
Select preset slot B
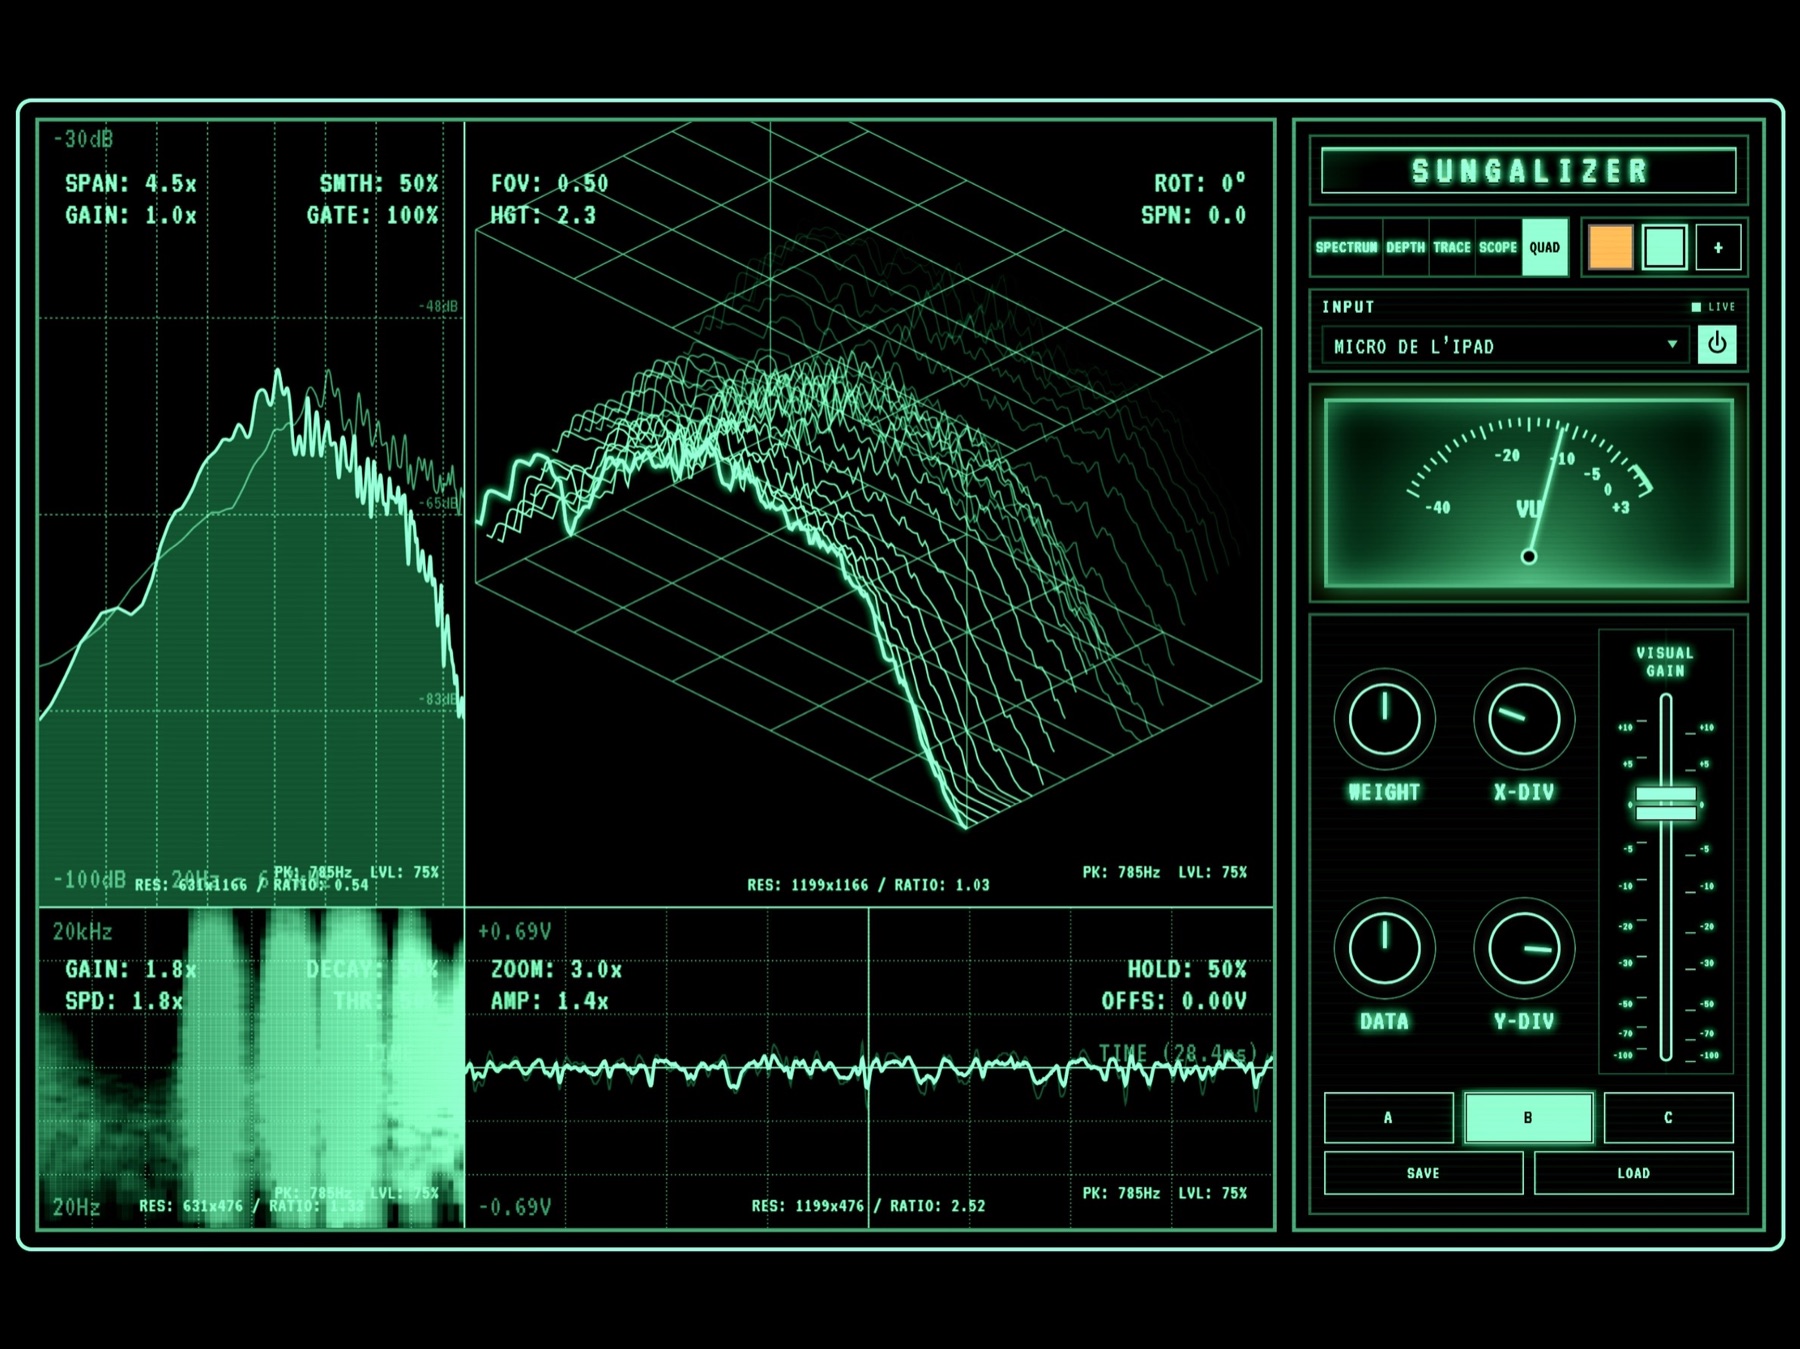1528,1117
